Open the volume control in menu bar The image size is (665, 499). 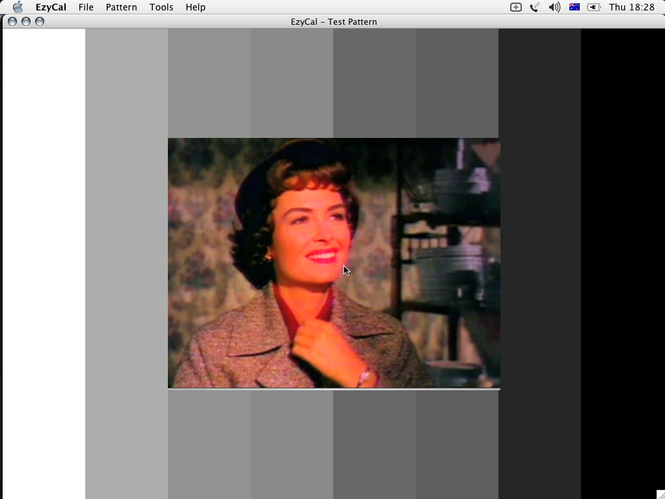554,7
